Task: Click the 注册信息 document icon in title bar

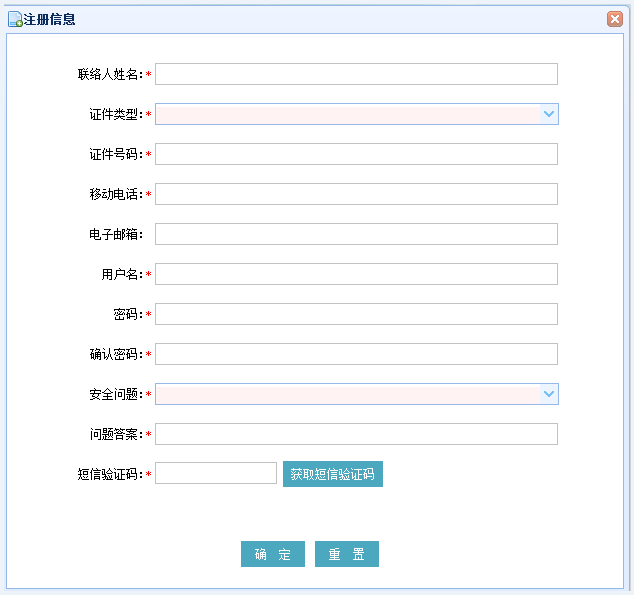Action: click(x=15, y=19)
